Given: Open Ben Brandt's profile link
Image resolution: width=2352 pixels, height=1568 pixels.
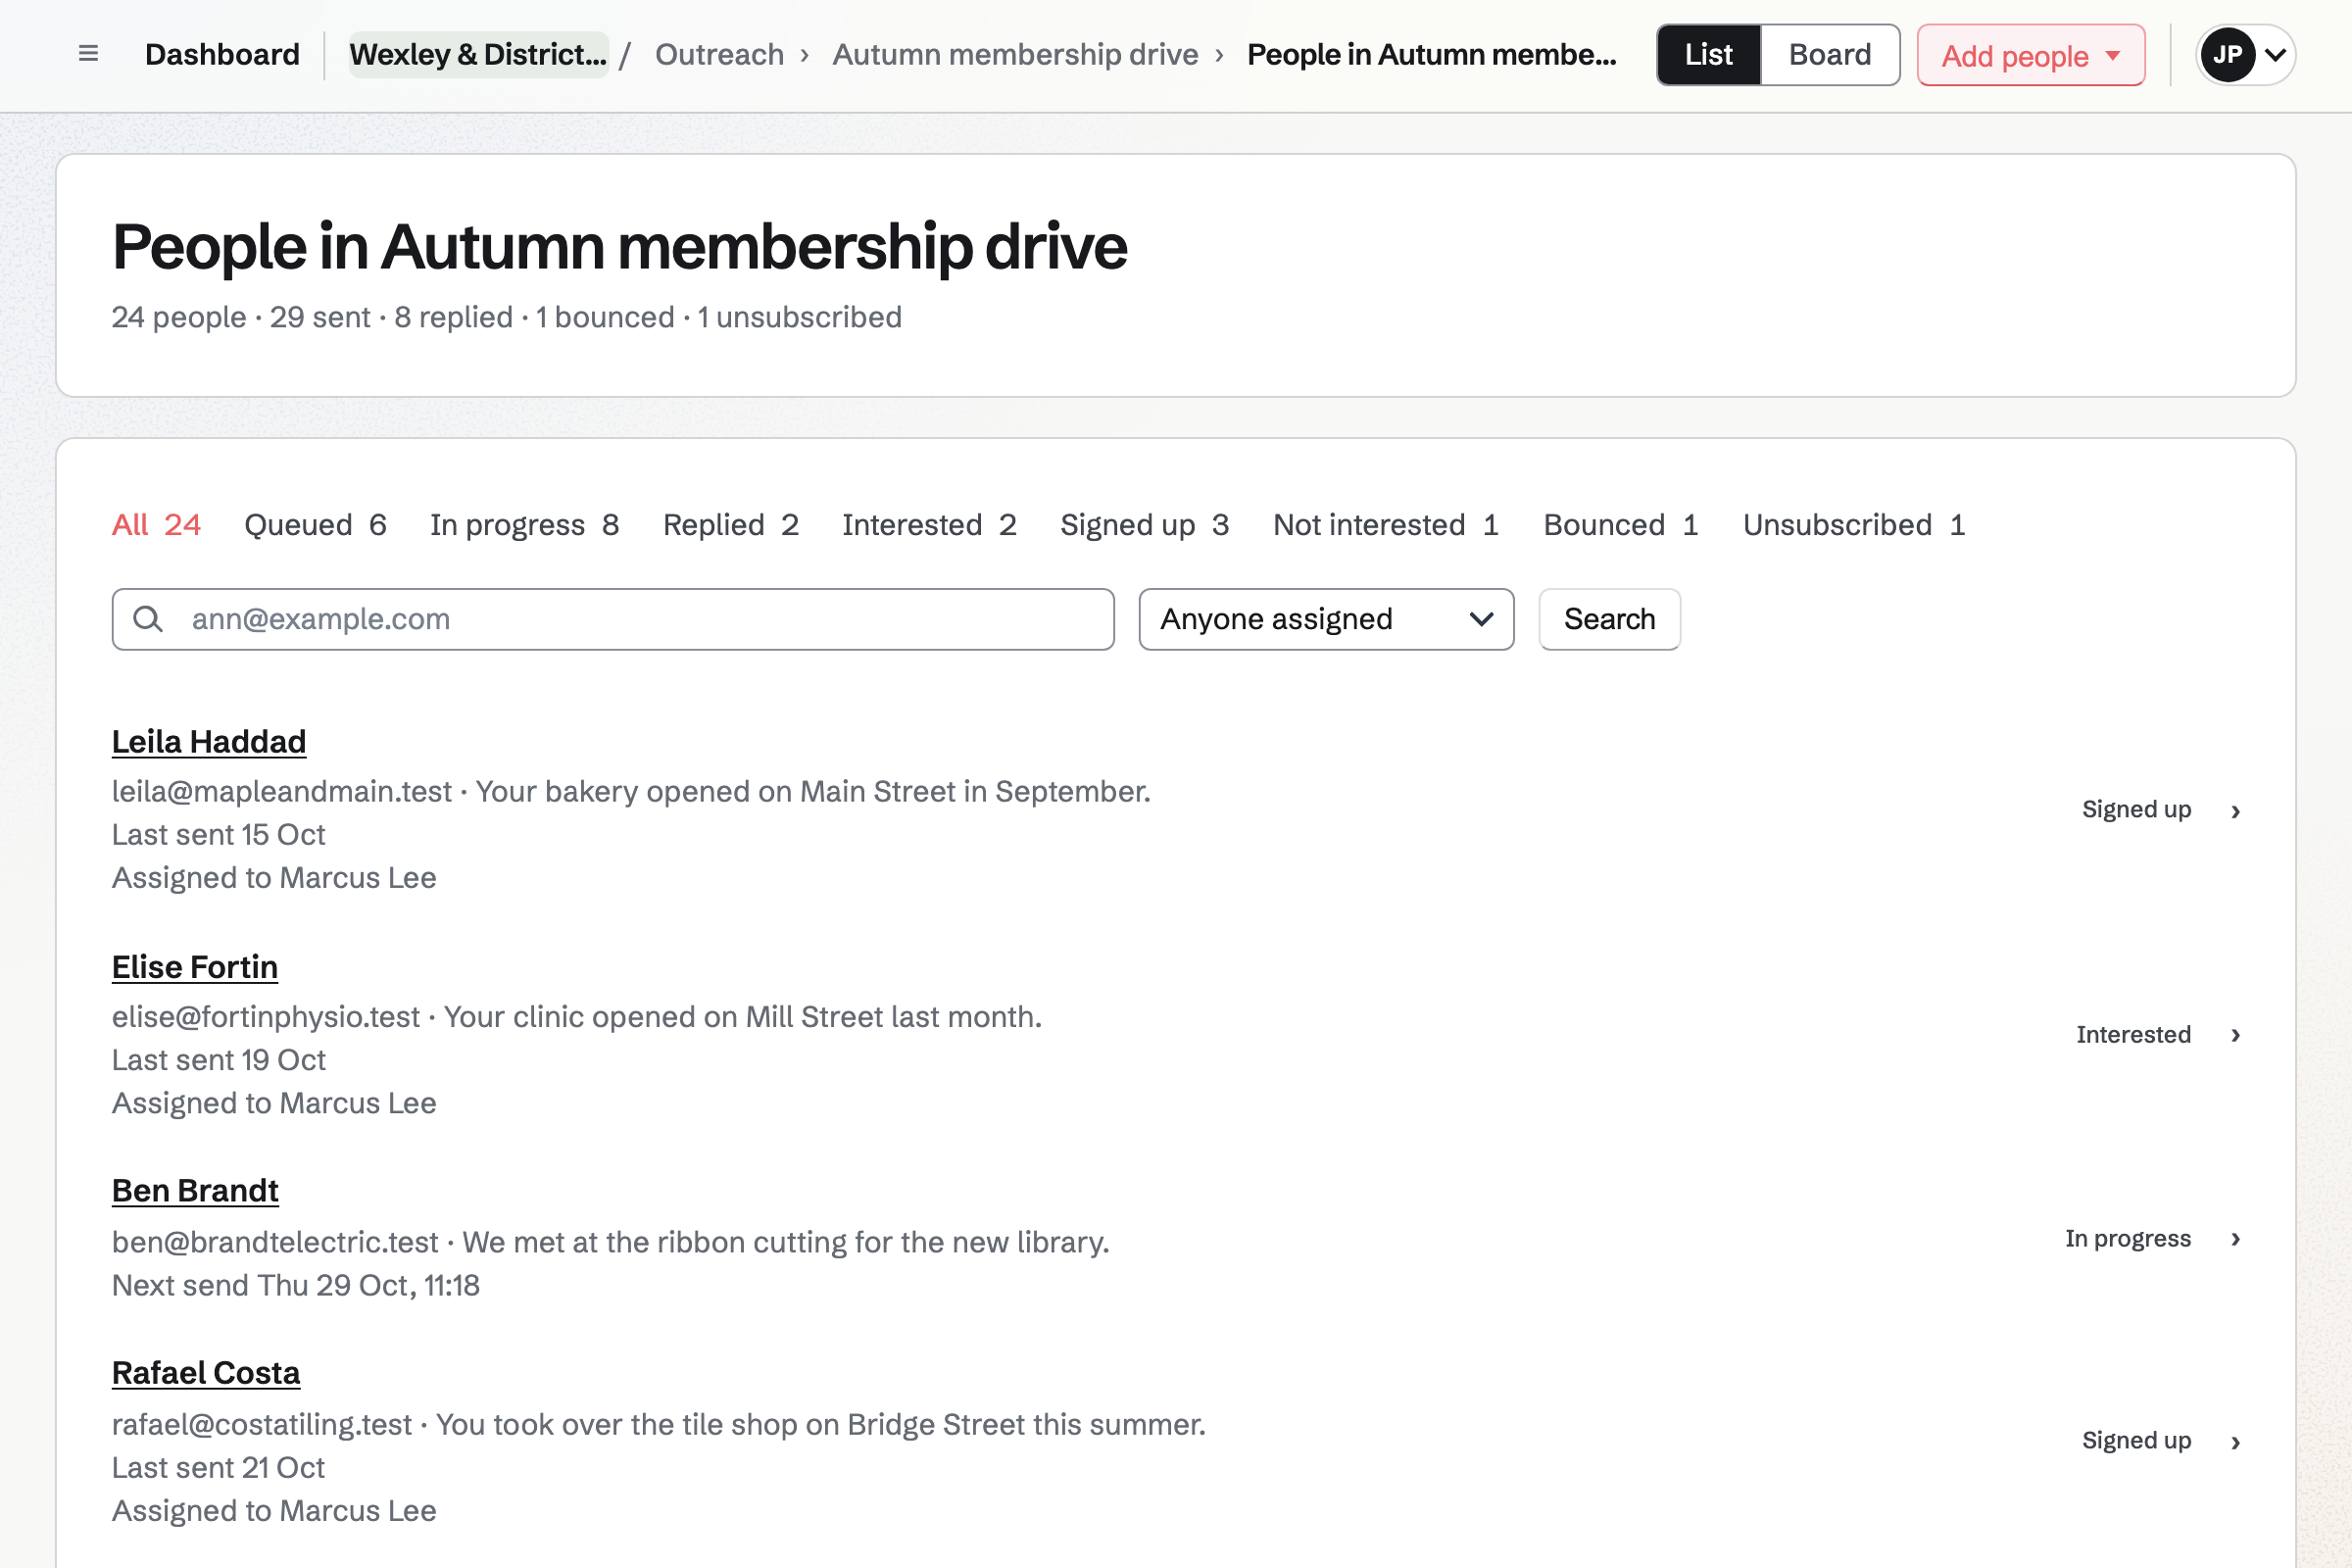Looking at the screenshot, I should [194, 1190].
